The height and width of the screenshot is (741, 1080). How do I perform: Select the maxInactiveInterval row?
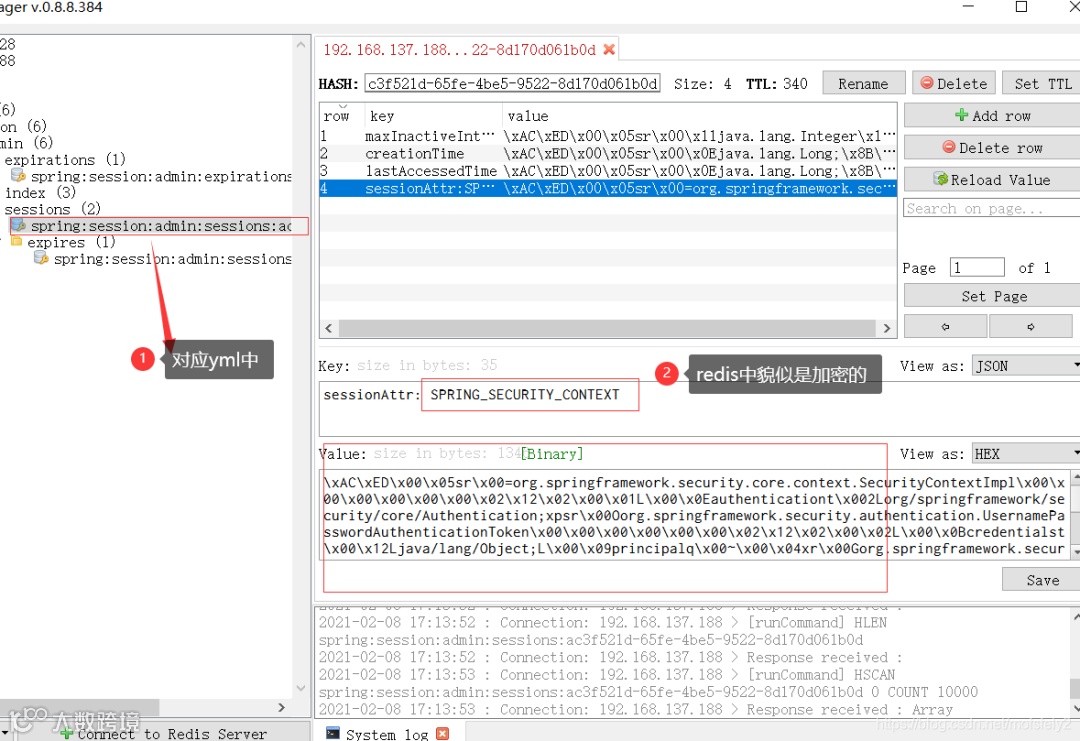[608, 136]
